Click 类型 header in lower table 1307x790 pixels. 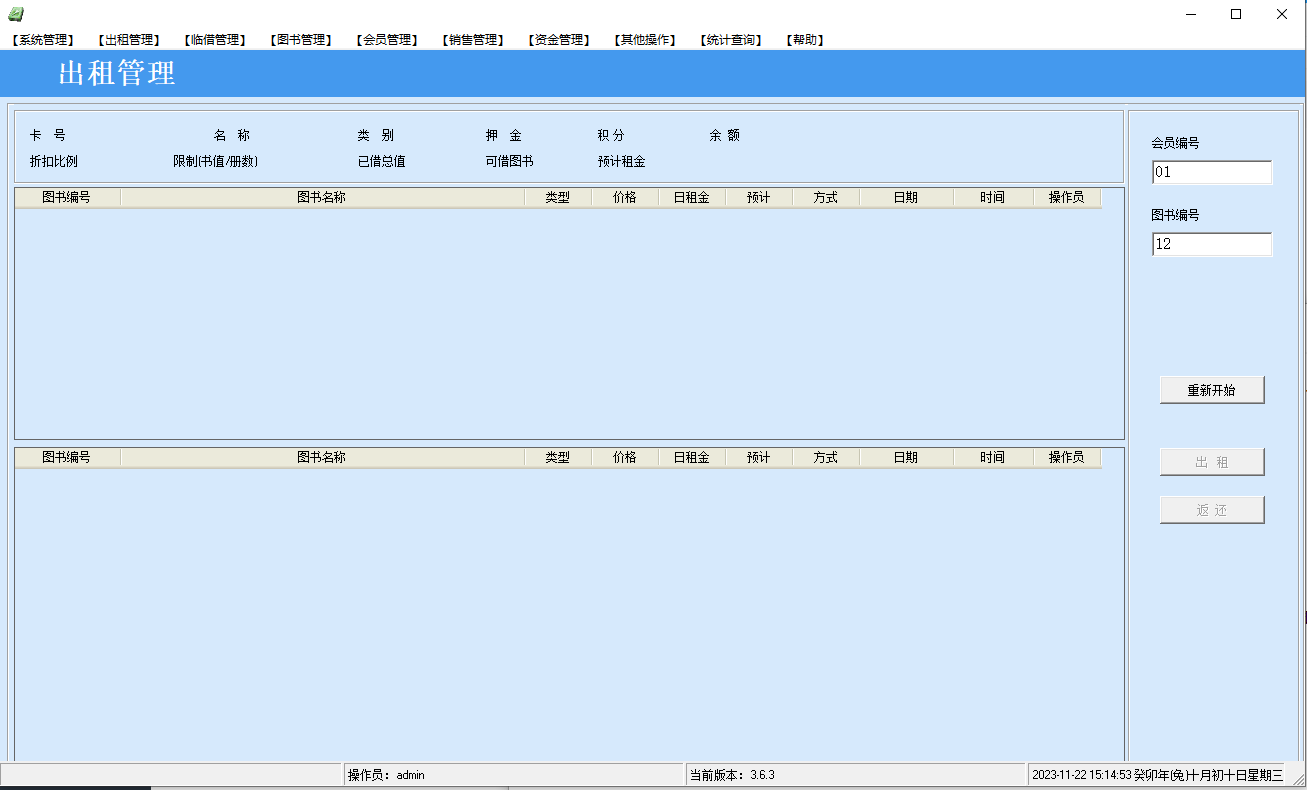click(x=558, y=457)
